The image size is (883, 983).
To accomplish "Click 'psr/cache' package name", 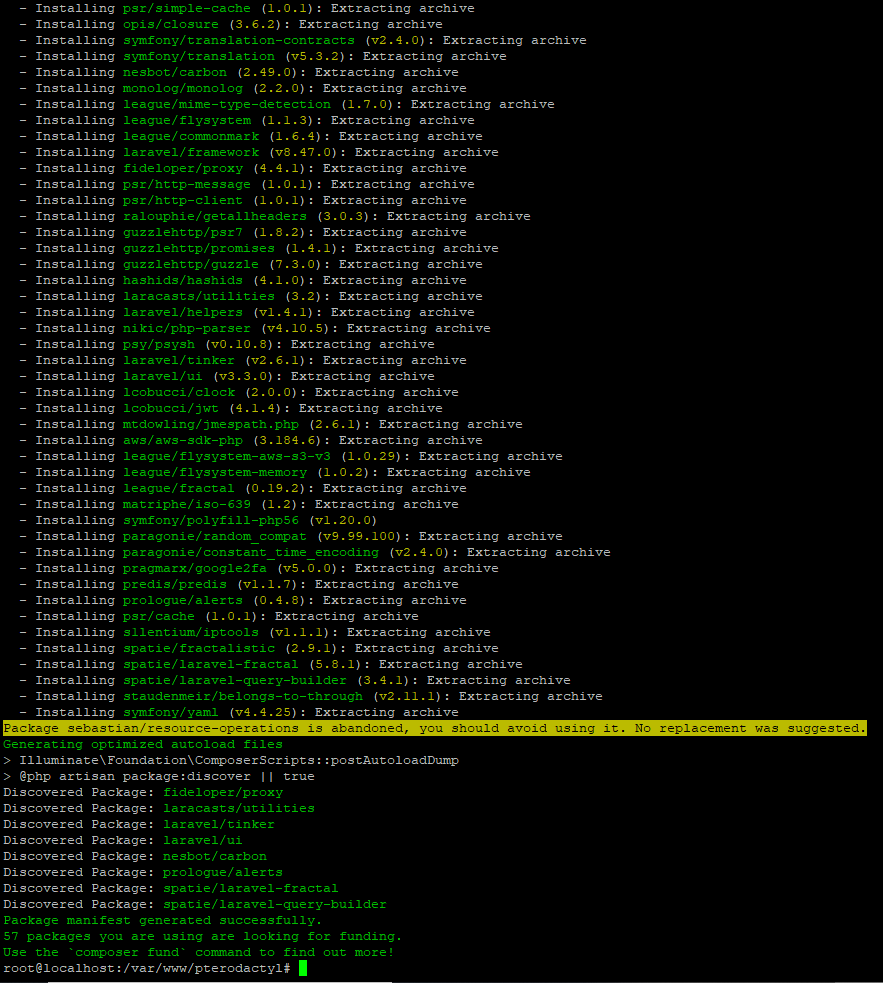I will [x=159, y=616].
